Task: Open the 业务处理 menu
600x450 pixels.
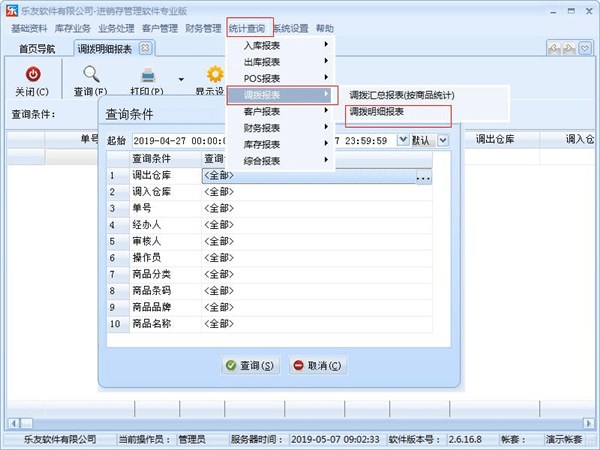Action: pos(116,29)
